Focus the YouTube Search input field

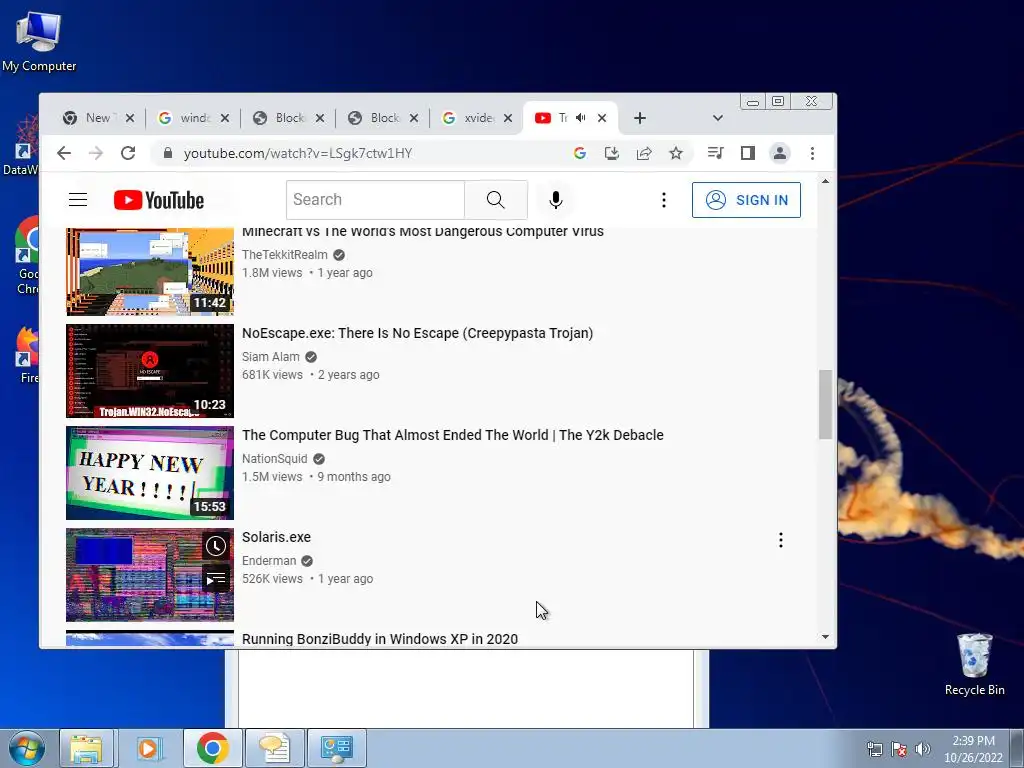[x=376, y=200]
